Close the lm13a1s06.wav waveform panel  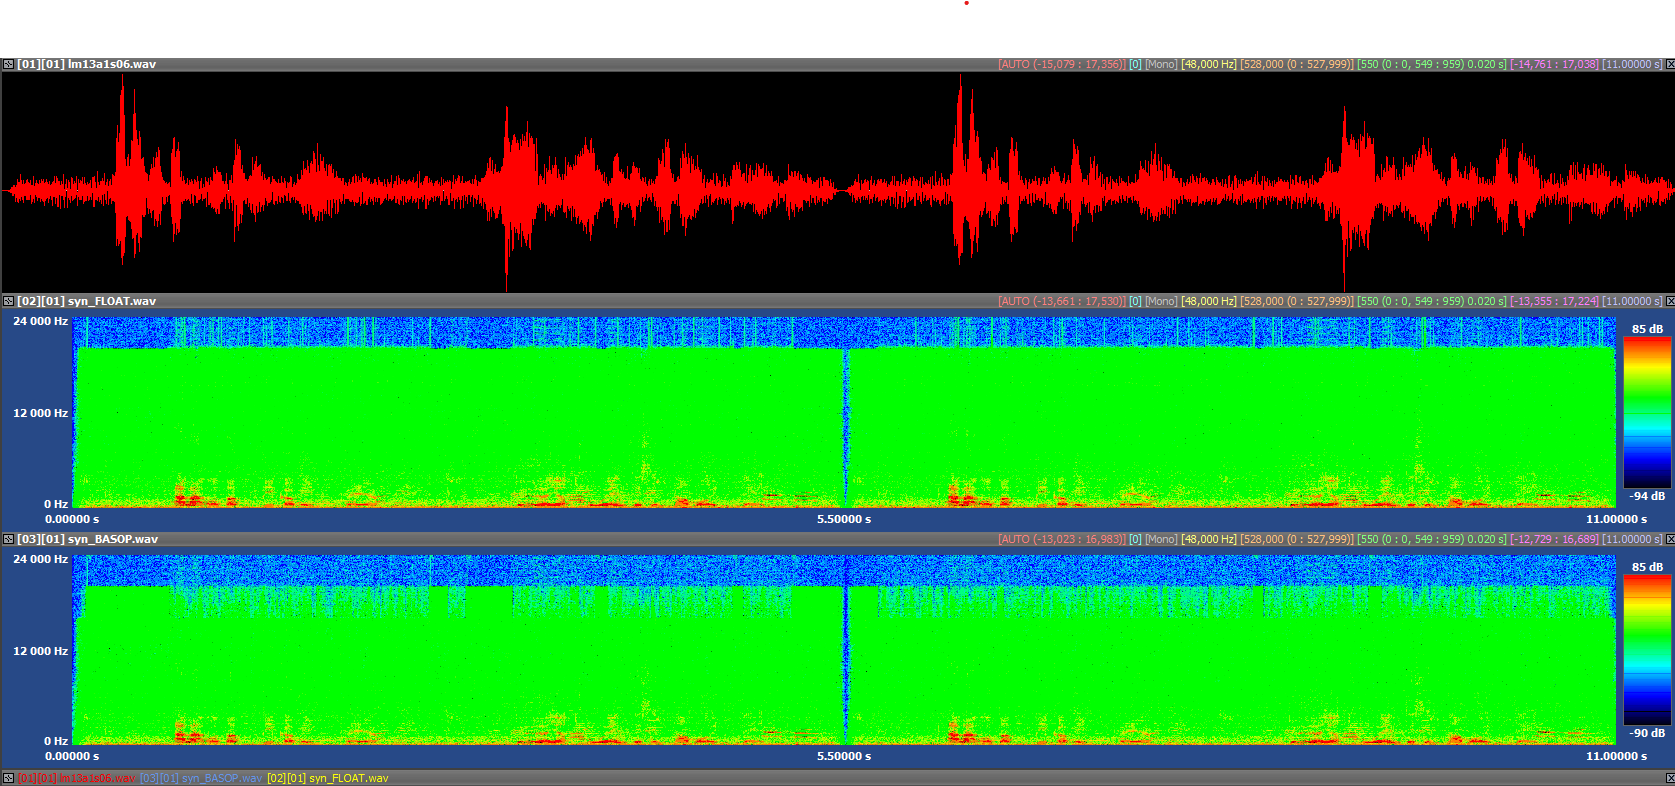coord(1669,64)
